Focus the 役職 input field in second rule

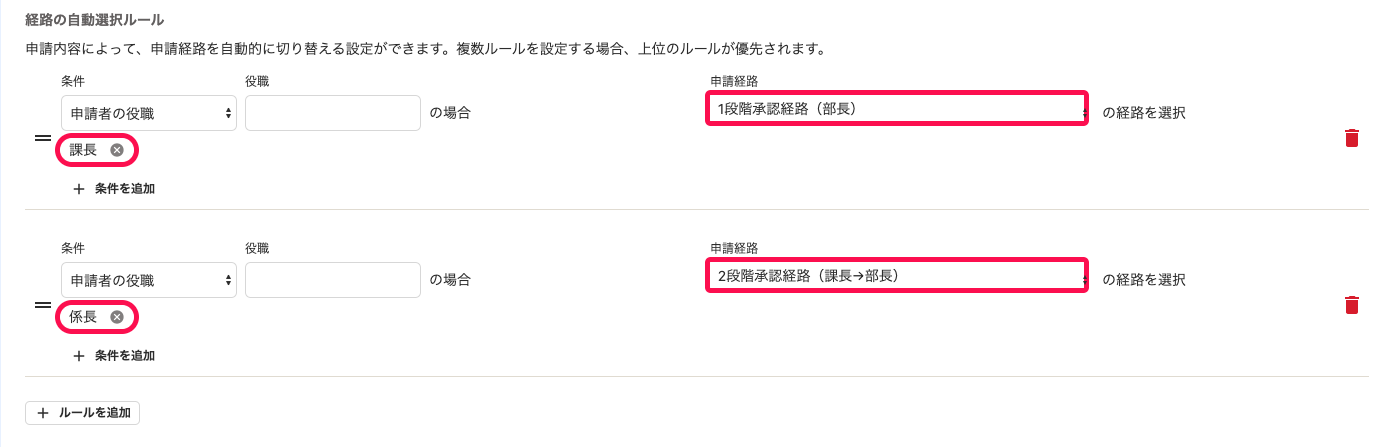click(x=333, y=280)
